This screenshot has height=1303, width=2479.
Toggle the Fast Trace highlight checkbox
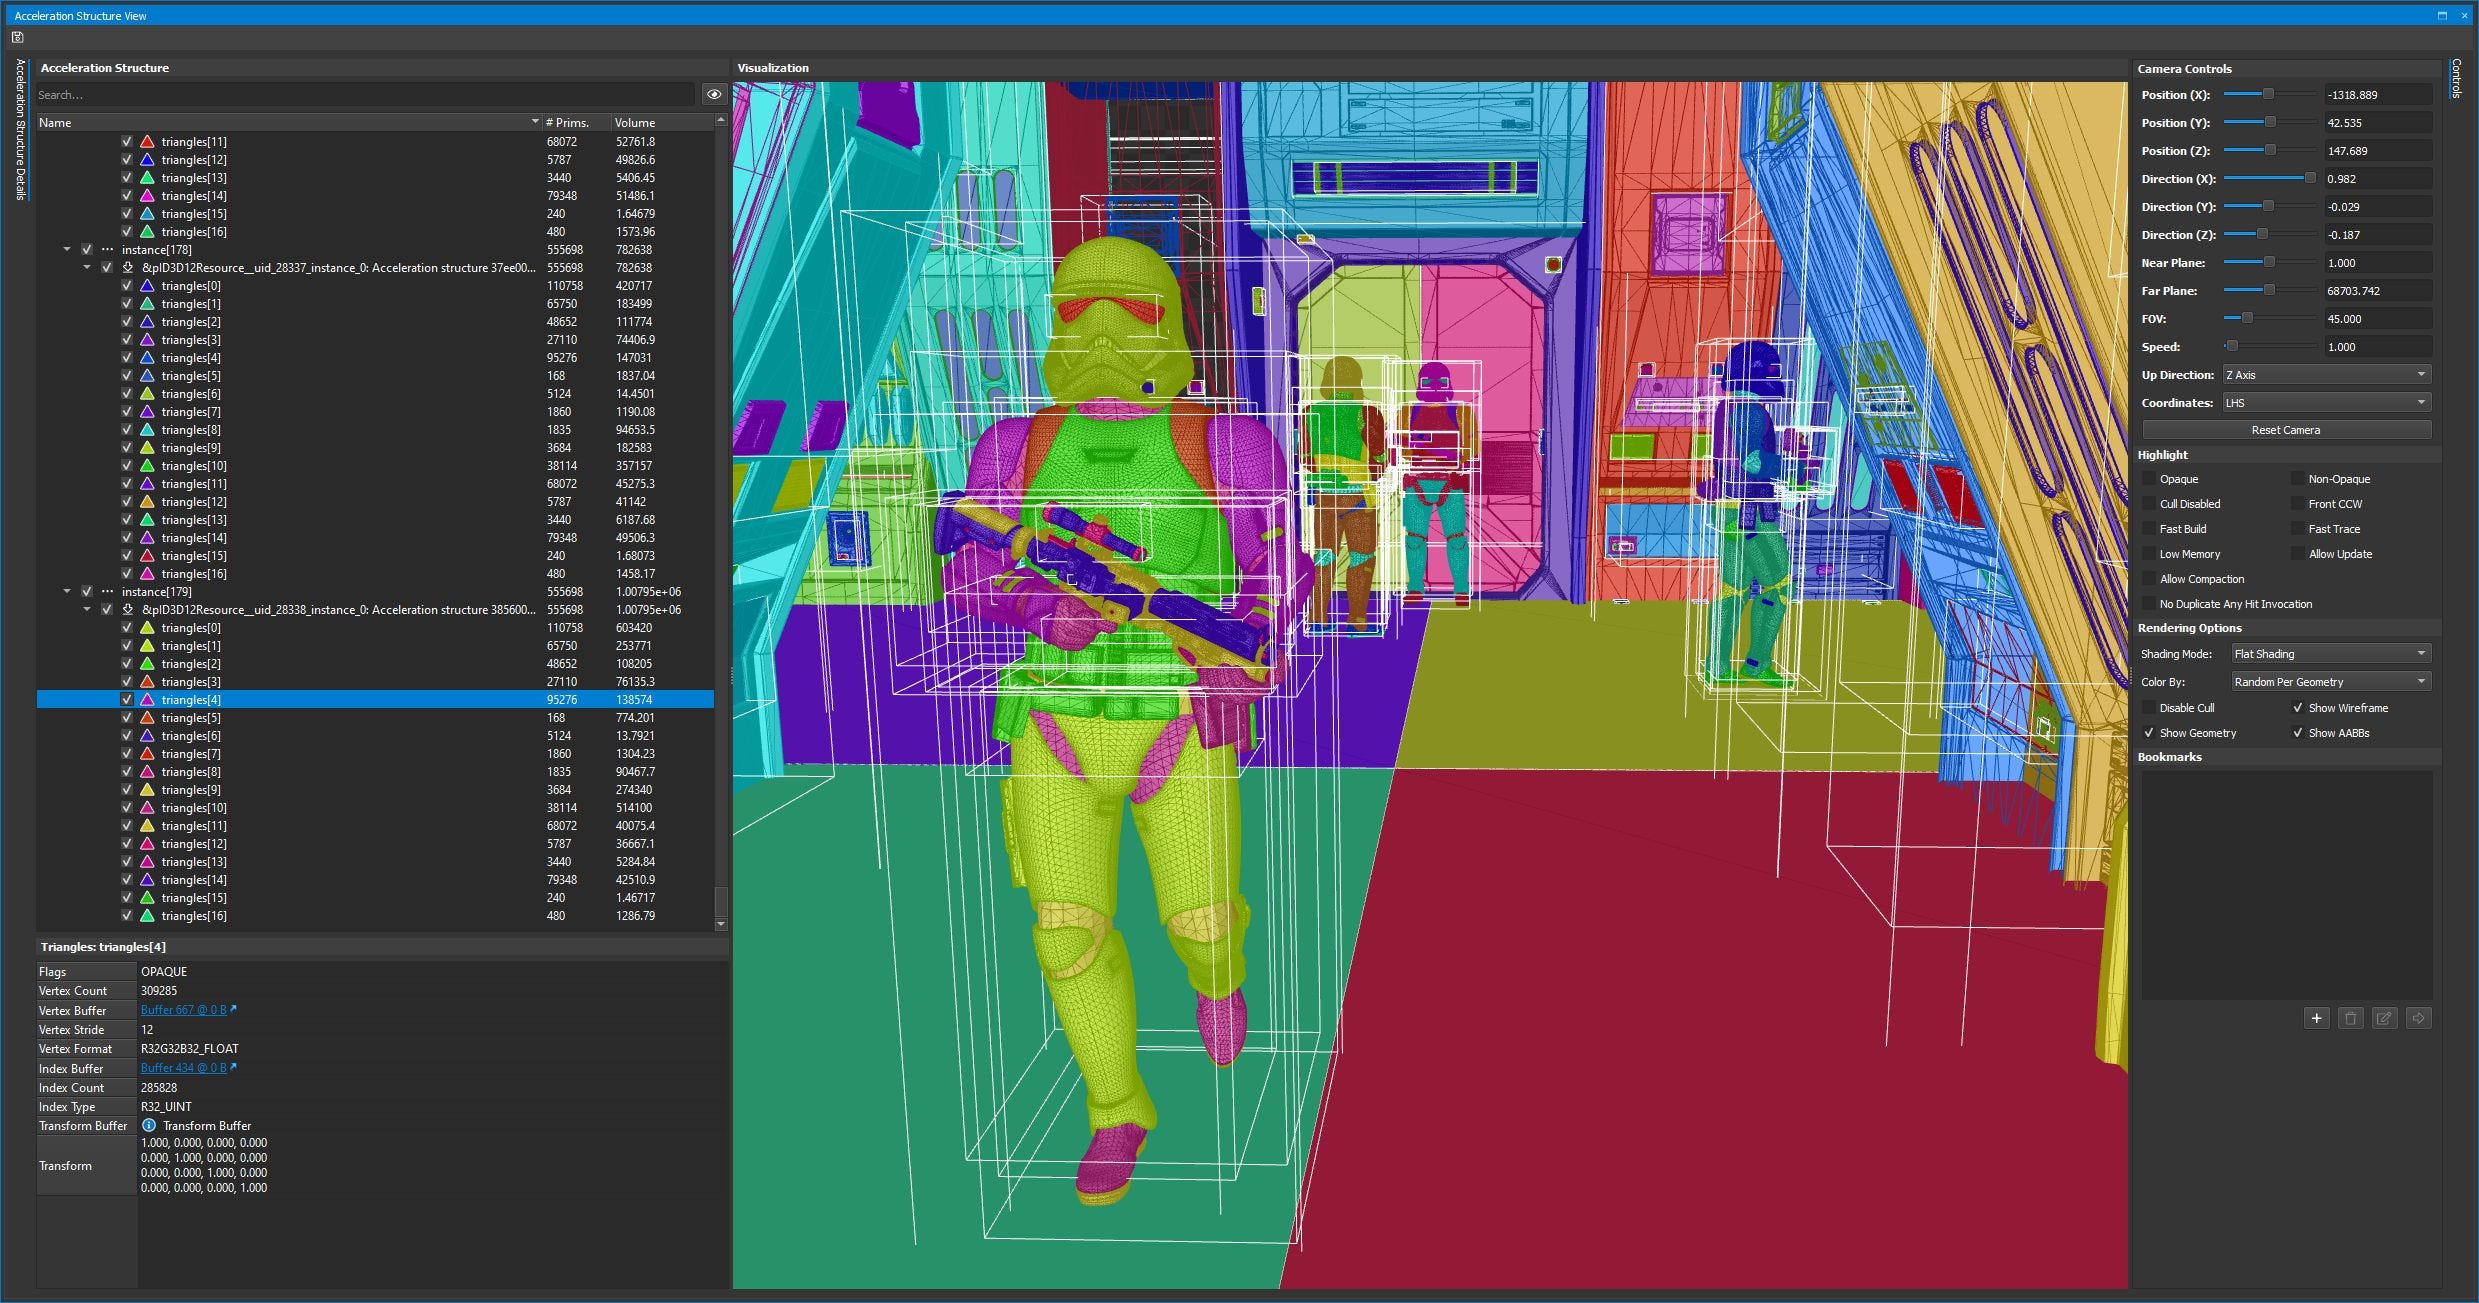pos(2298,529)
